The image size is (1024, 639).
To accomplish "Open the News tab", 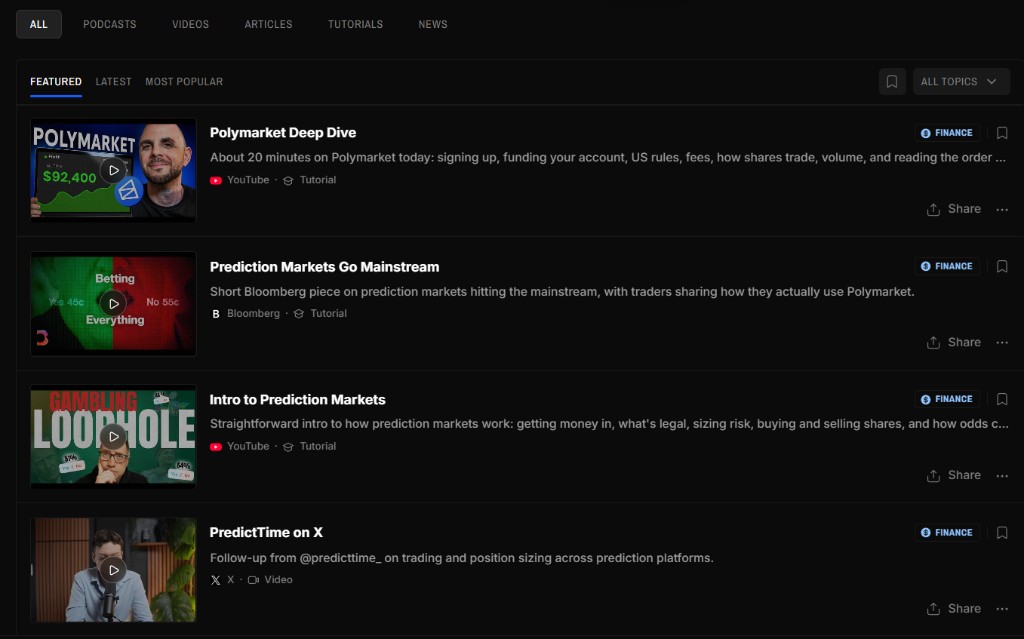I will 433,24.
